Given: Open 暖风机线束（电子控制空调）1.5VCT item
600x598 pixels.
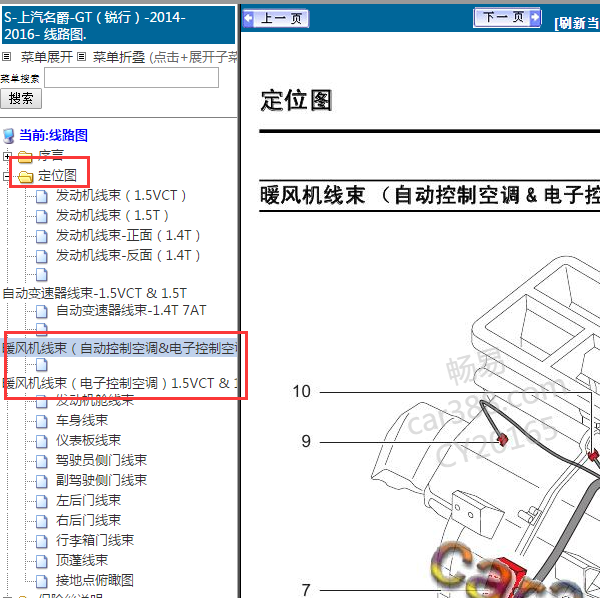Looking at the screenshot, I should [x=120, y=383].
